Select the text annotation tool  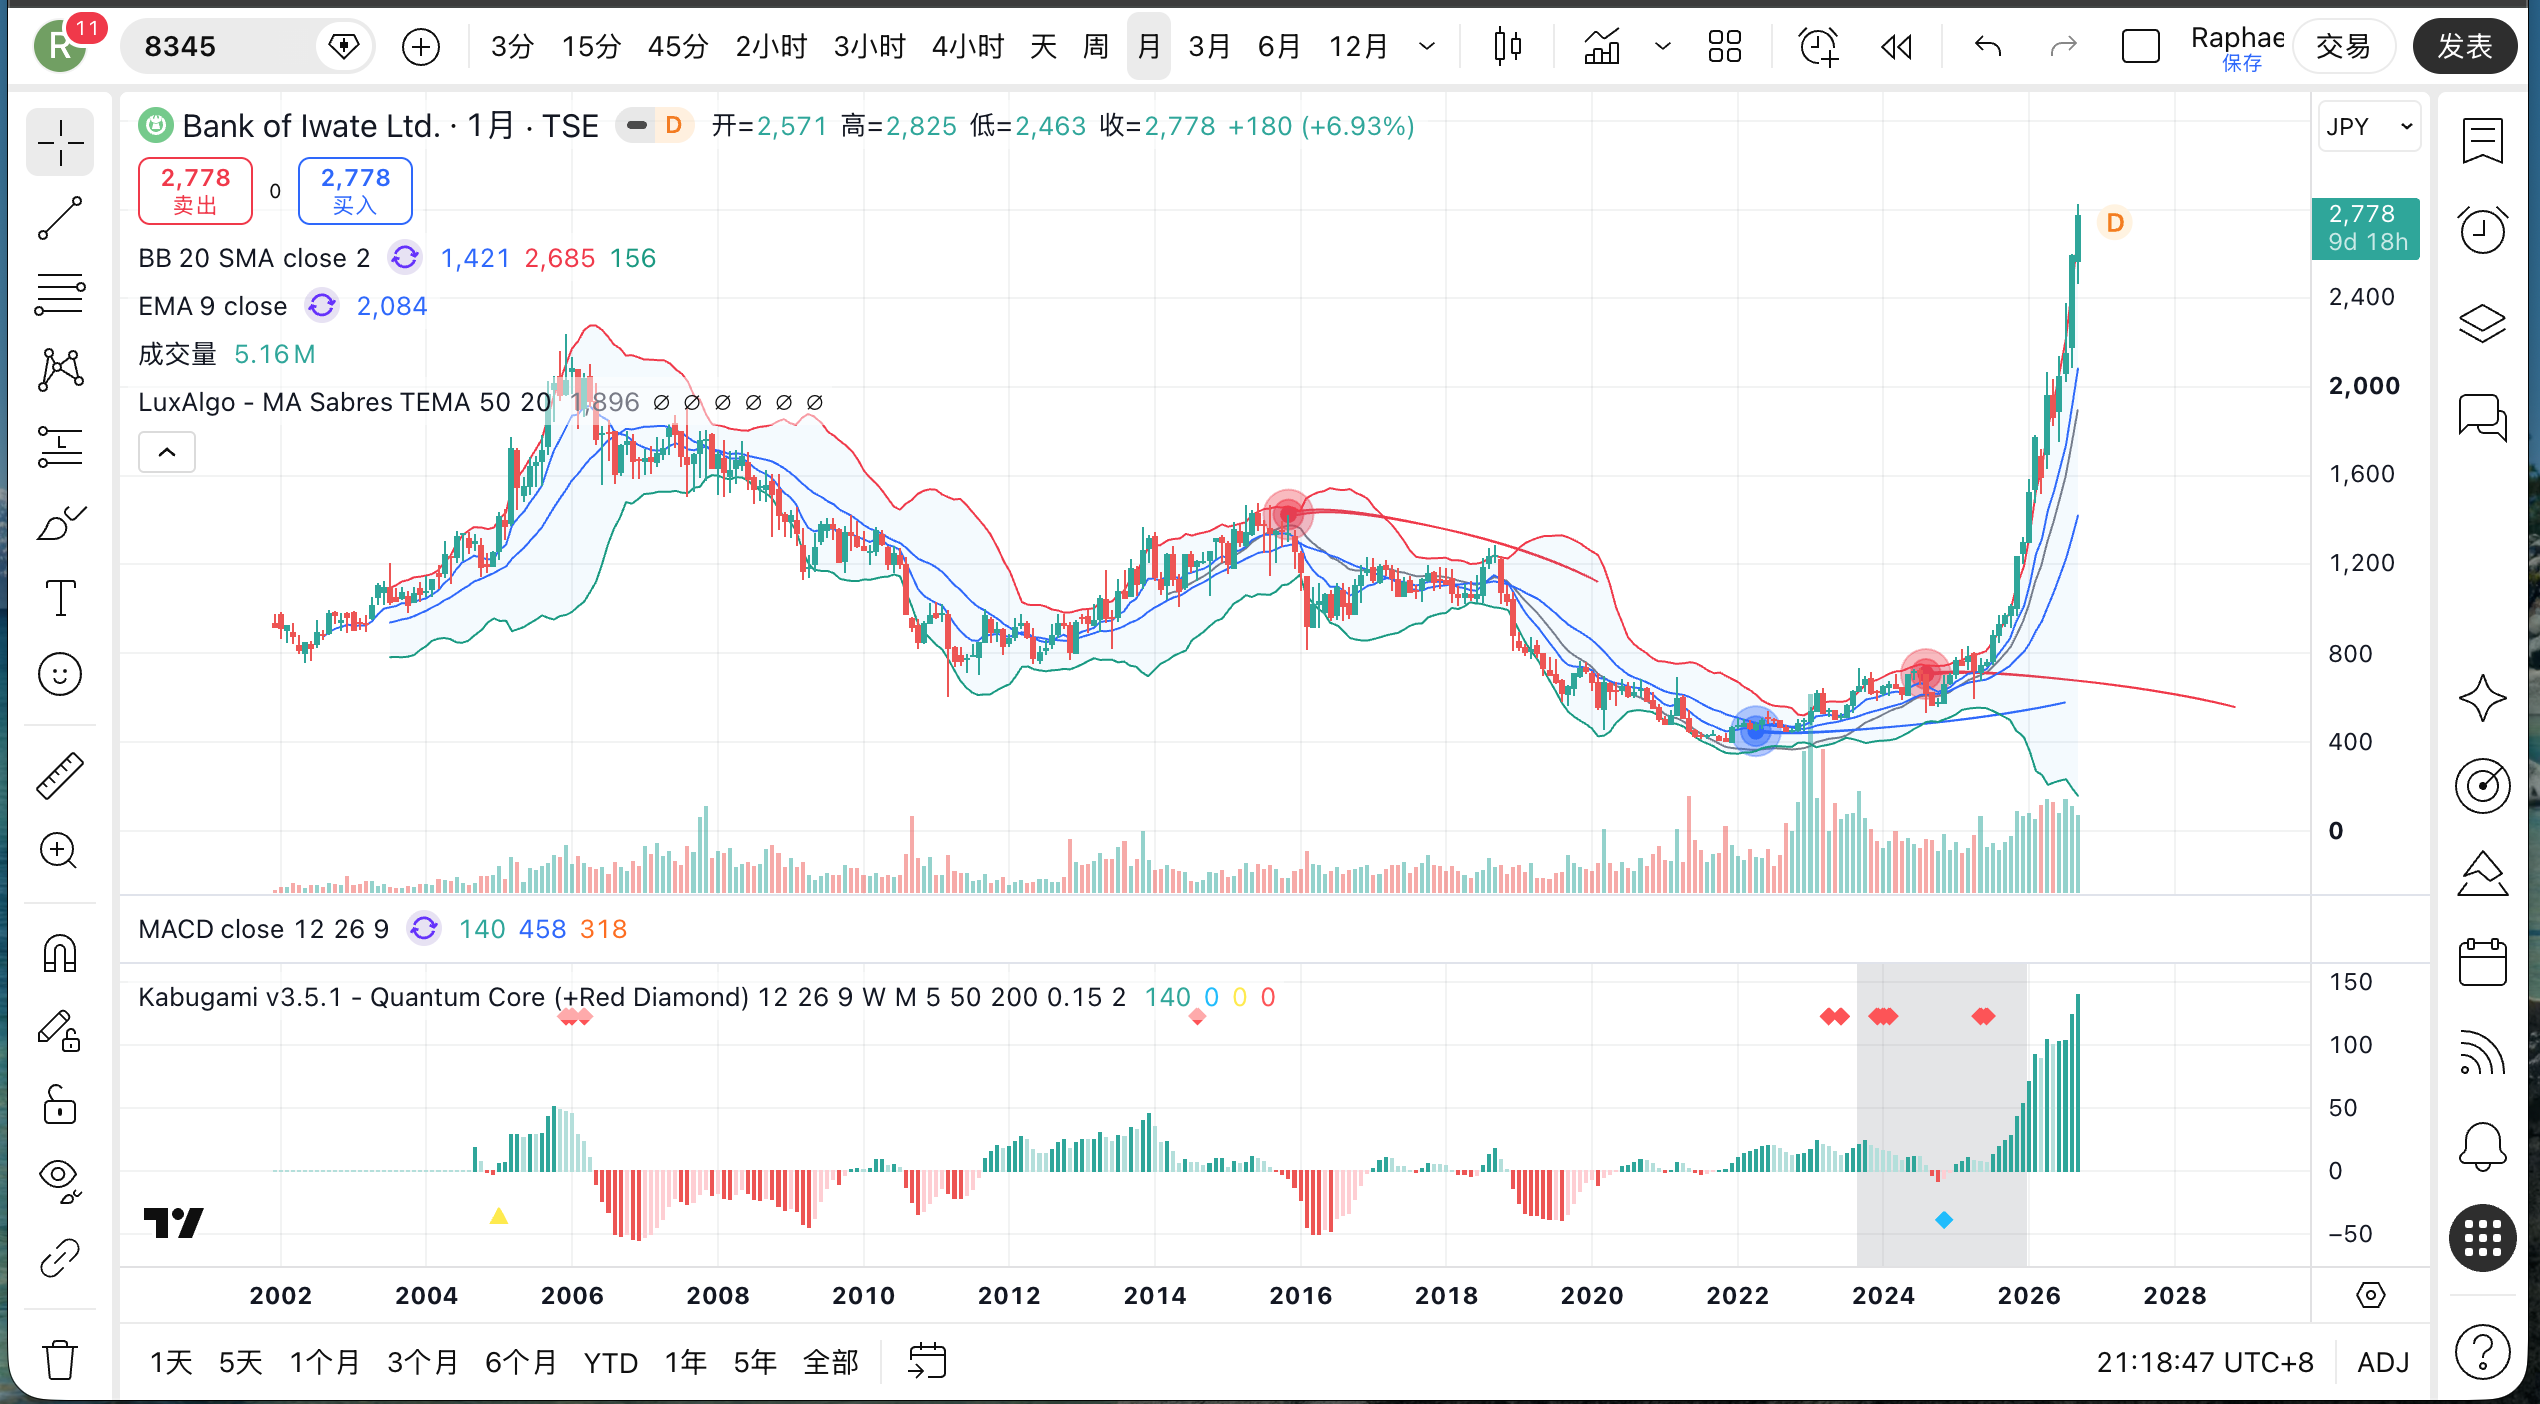(60, 599)
